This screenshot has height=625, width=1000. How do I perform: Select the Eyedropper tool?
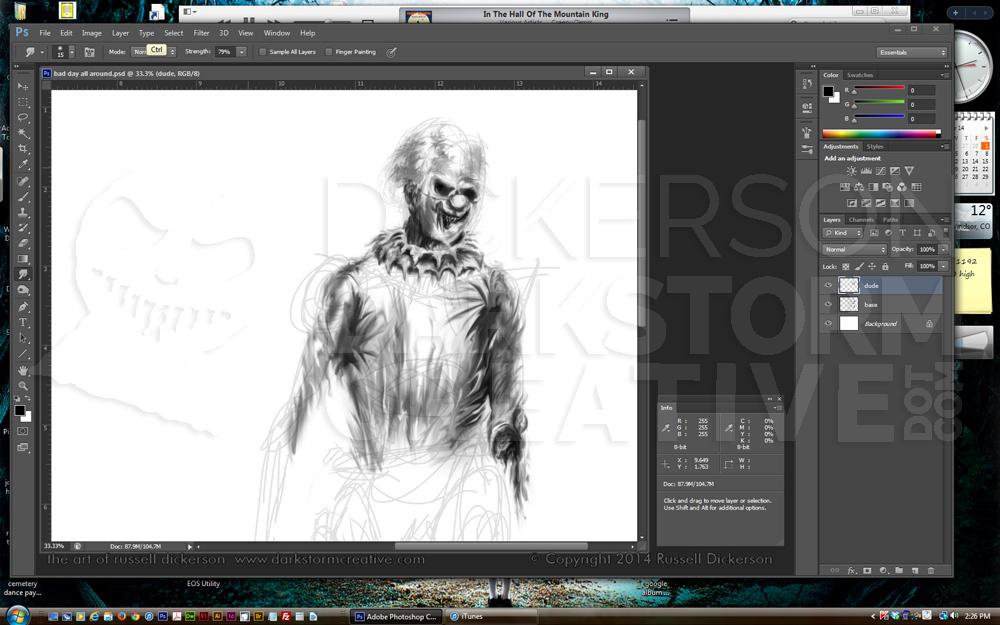[x=23, y=165]
